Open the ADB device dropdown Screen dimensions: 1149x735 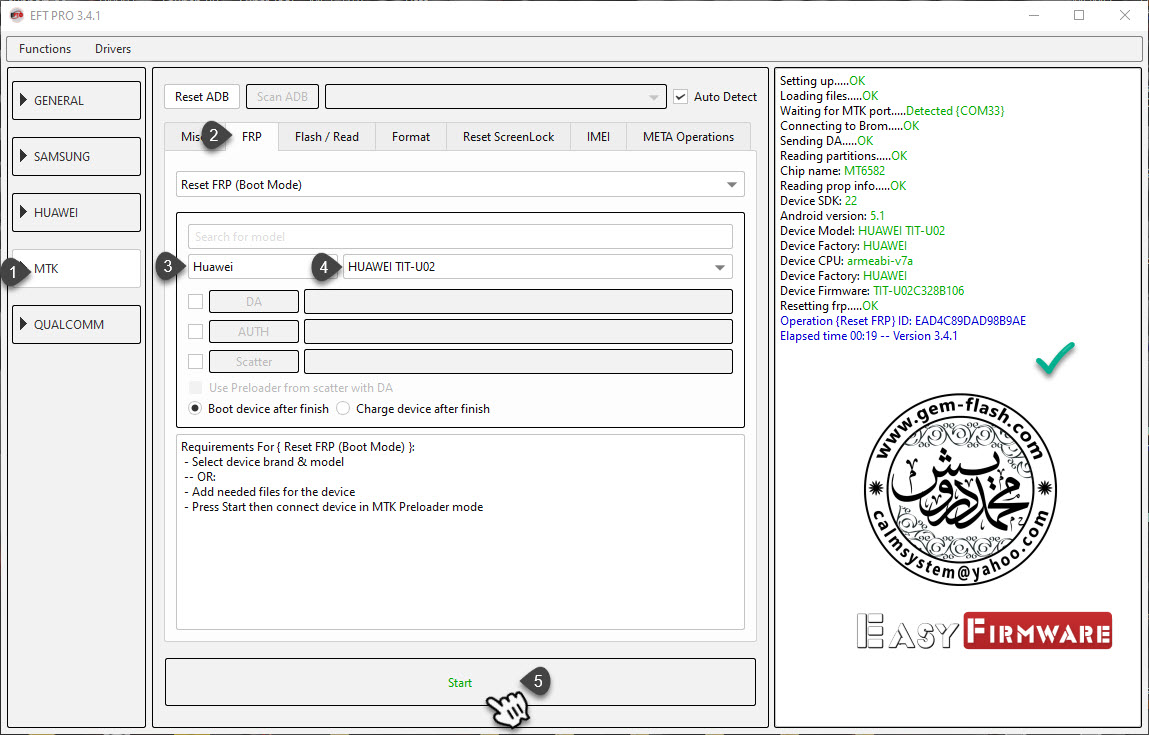click(x=495, y=97)
